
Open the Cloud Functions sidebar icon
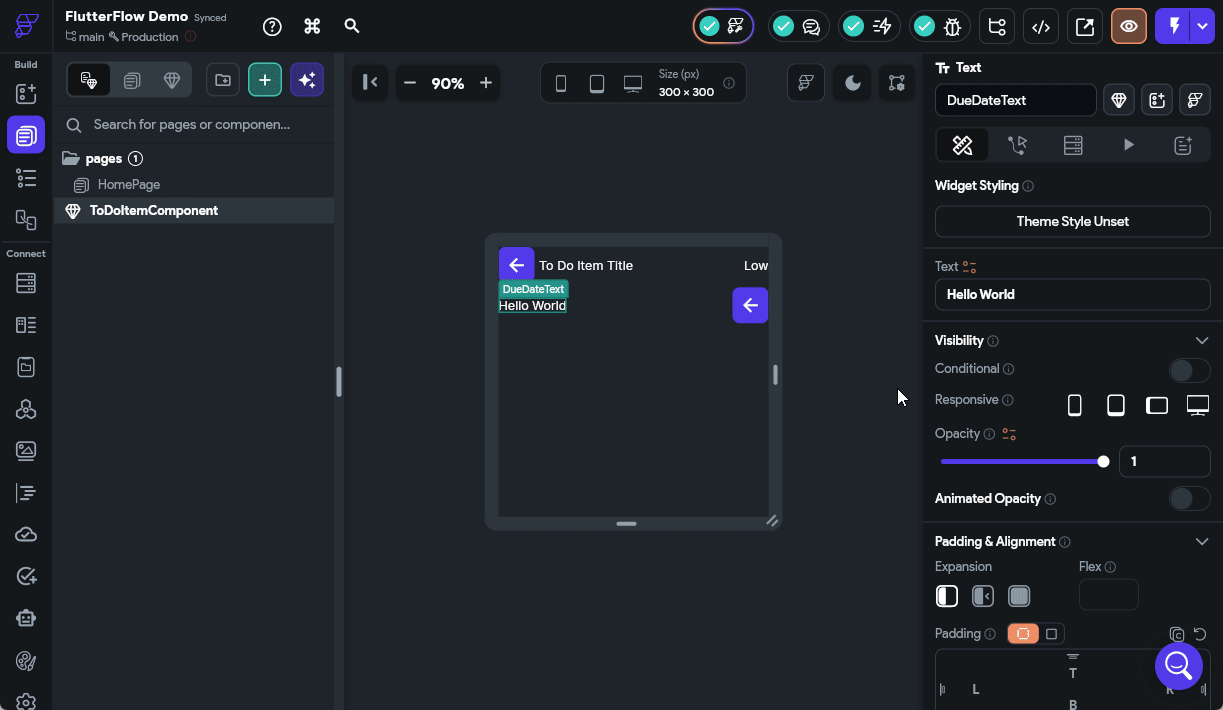(x=26, y=535)
